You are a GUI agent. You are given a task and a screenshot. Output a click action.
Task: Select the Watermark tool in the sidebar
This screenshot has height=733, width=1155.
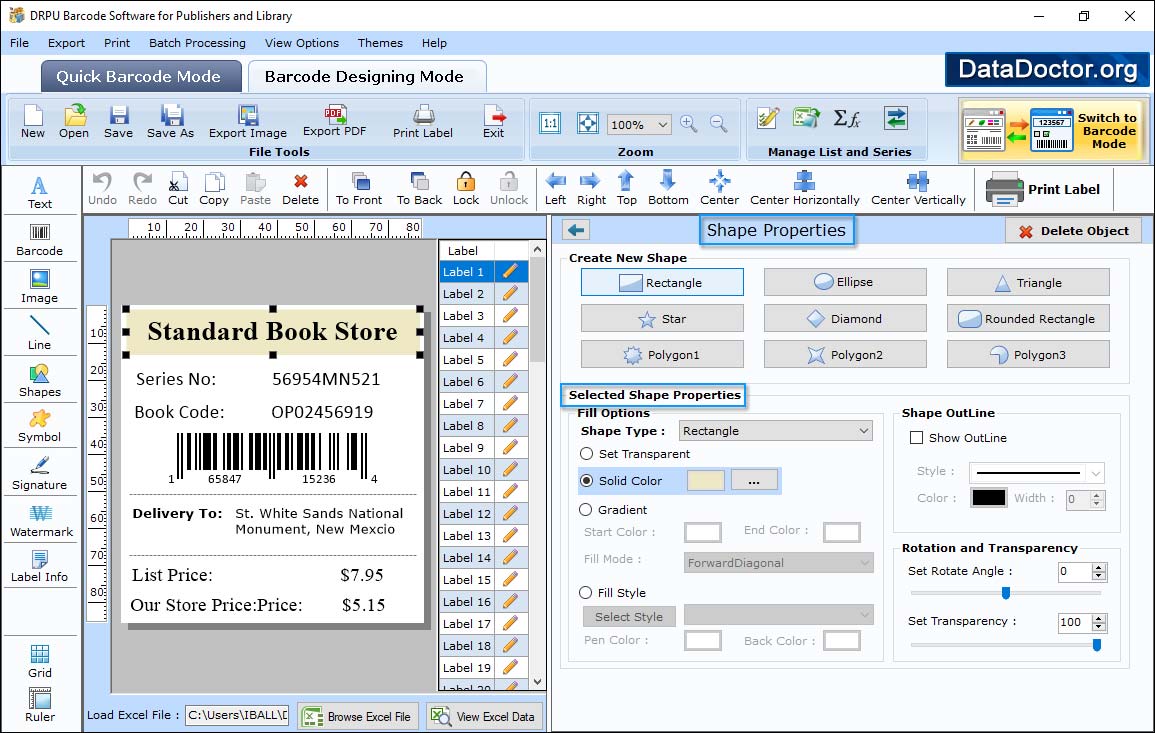[x=41, y=521]
